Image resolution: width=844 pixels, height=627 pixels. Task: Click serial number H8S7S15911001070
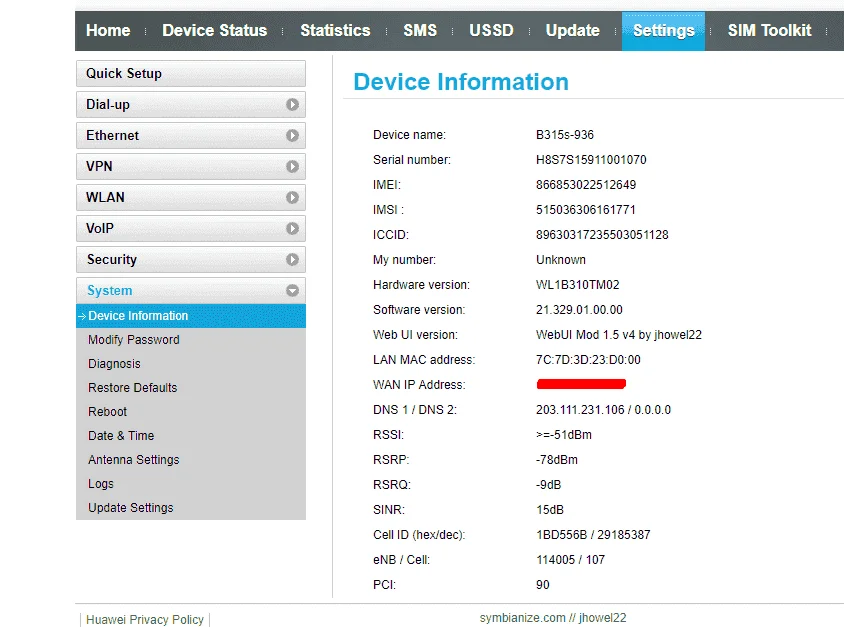coord(591,160)
